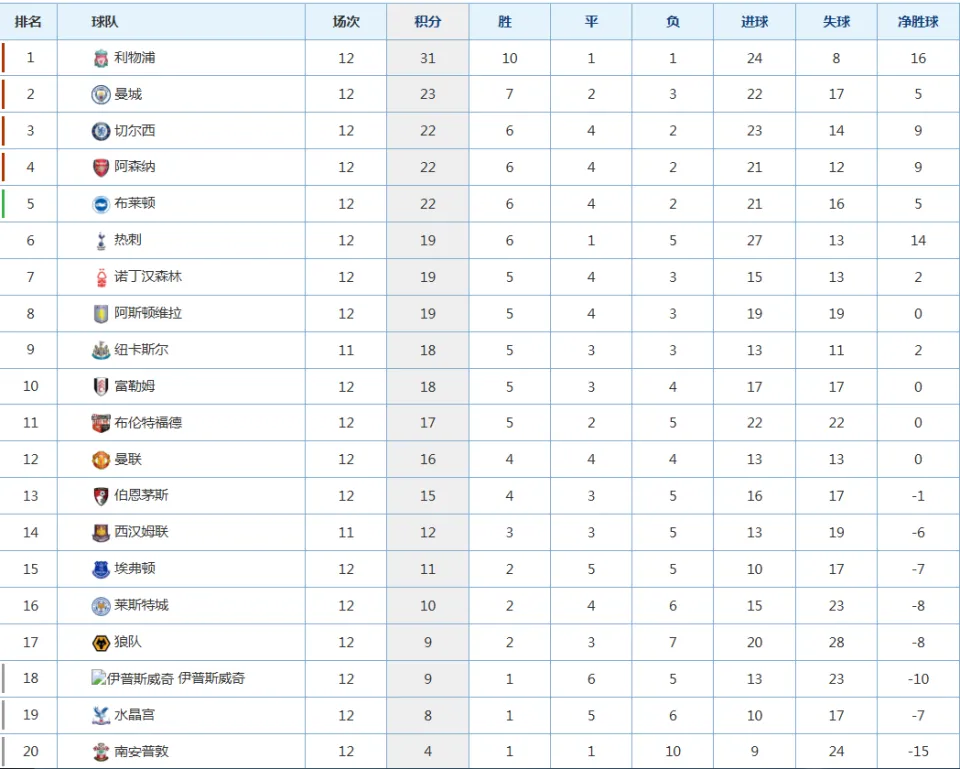Click the Crystal Palace (水晶宫) crest icon
Screen dimensions: 960x769
[101, 715]
